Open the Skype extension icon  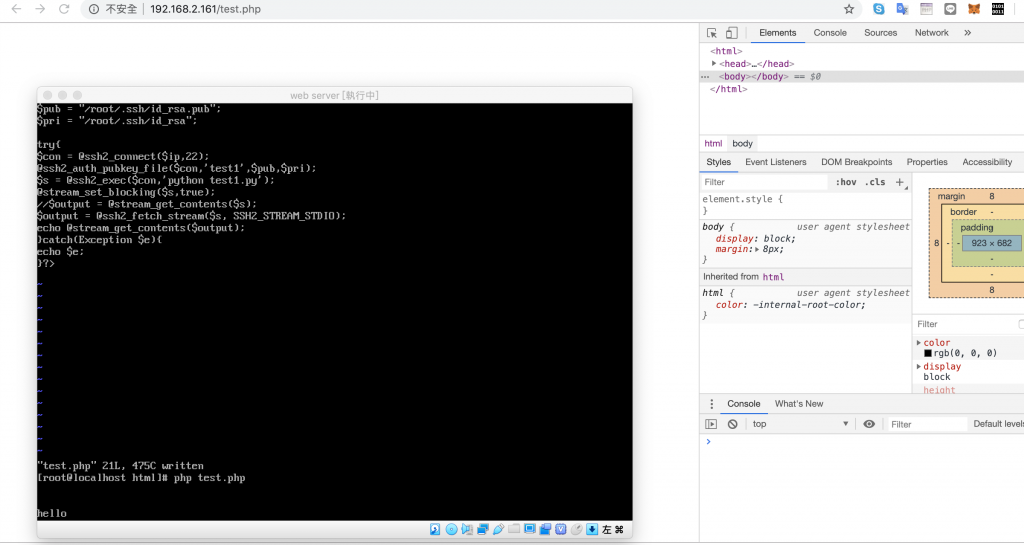pos(879,8)
